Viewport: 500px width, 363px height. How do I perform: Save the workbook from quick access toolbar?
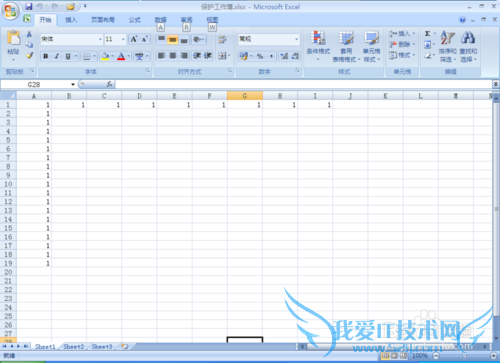(x=29, y=6)
